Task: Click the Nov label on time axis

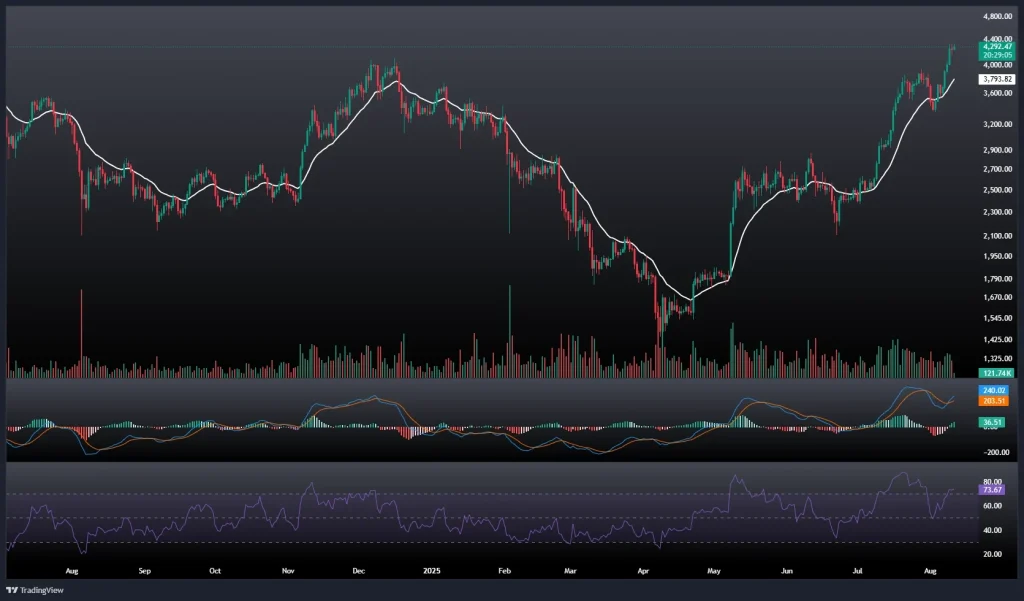Action: coord(288,571)
